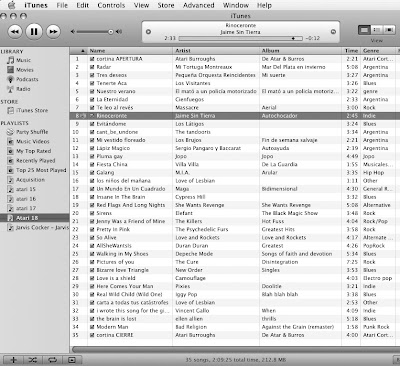The width and height of the screenshot is (400, 366).
Task: Open the Apple menu
Action: (x=12, y=5)
